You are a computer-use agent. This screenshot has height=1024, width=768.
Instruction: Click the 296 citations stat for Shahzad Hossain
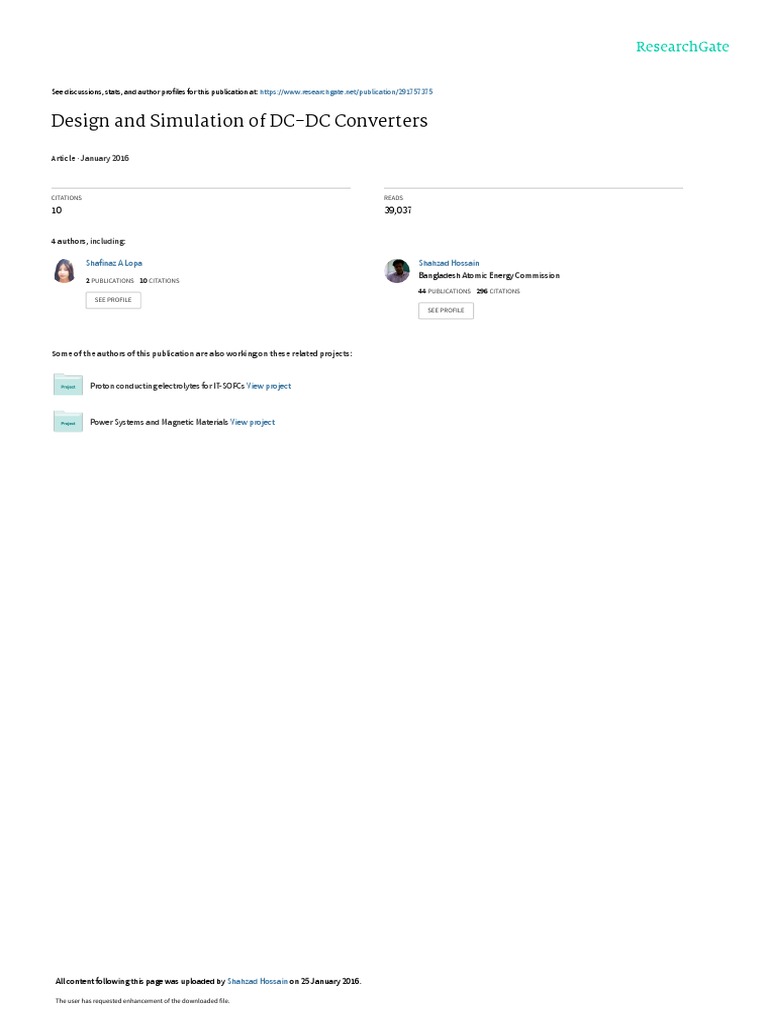pos(498,291)
